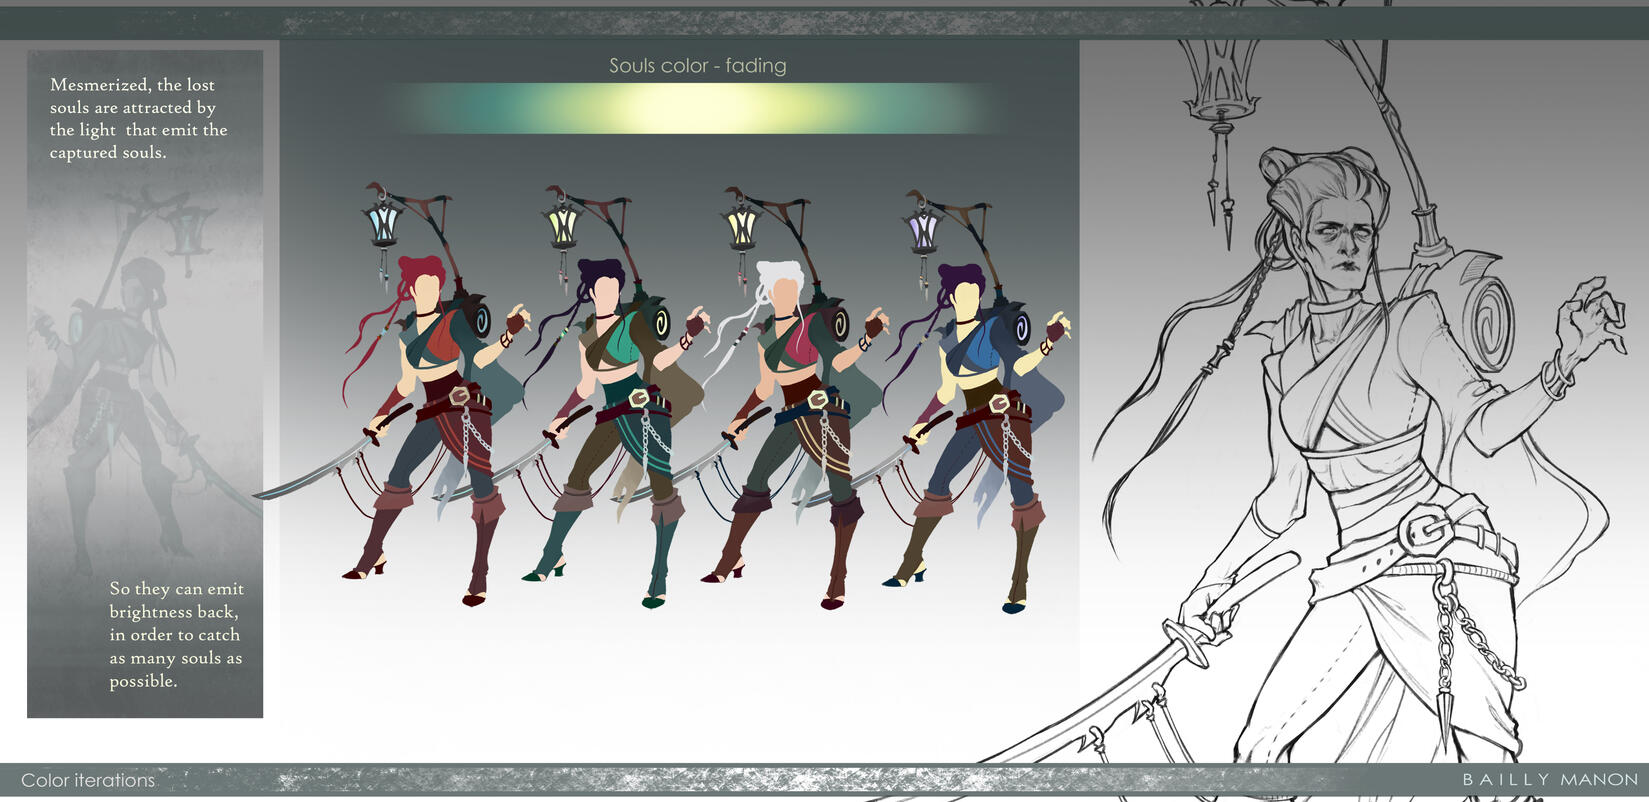Click the soul color gradient bar
Screen dimensions: 1649x802
698,108
